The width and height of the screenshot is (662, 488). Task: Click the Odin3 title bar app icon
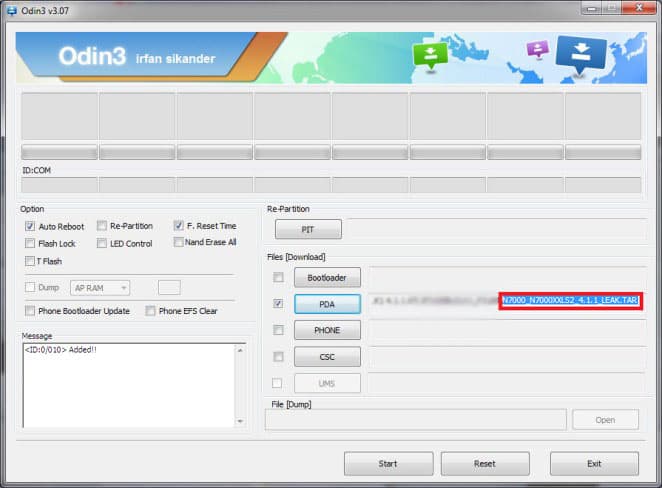(x=11, y=11)
